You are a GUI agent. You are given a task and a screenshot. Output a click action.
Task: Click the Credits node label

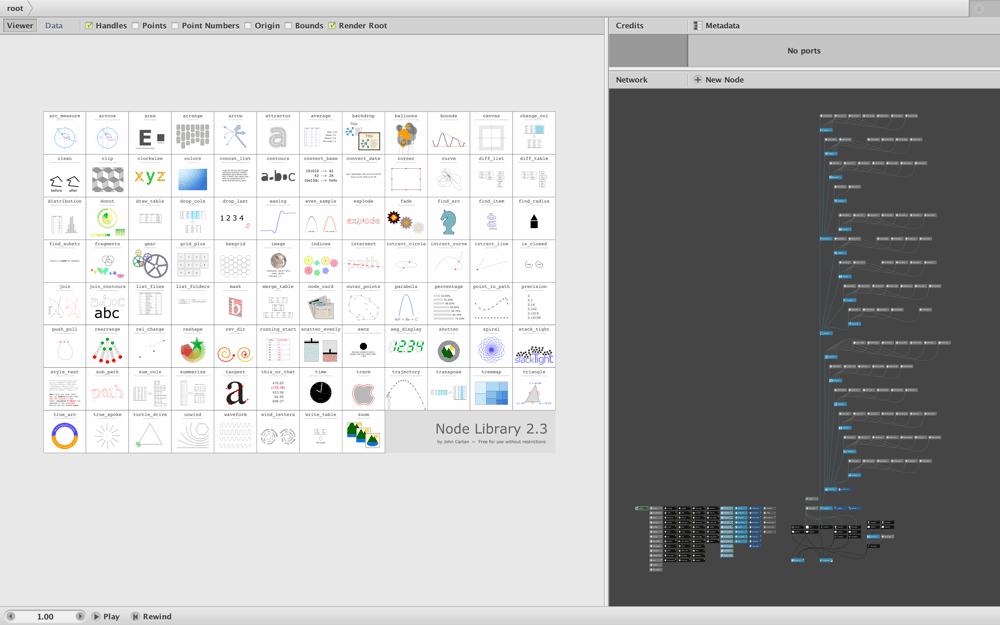[629, 26]
